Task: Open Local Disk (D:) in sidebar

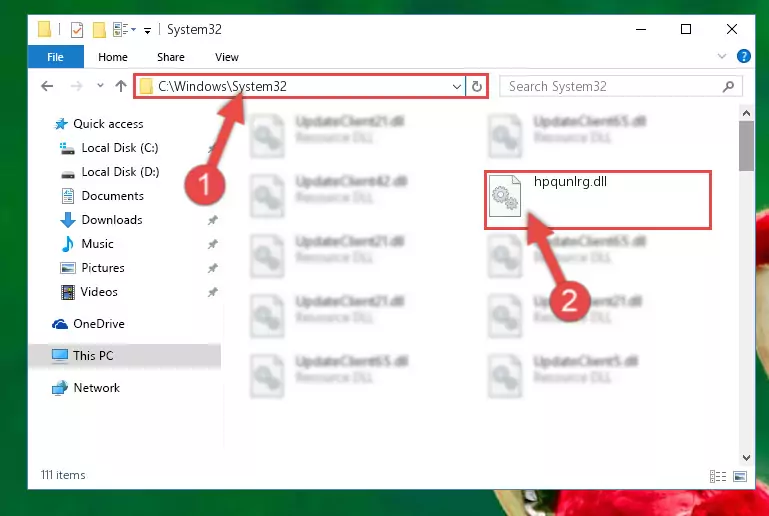Action: click(x=120, y=172)
